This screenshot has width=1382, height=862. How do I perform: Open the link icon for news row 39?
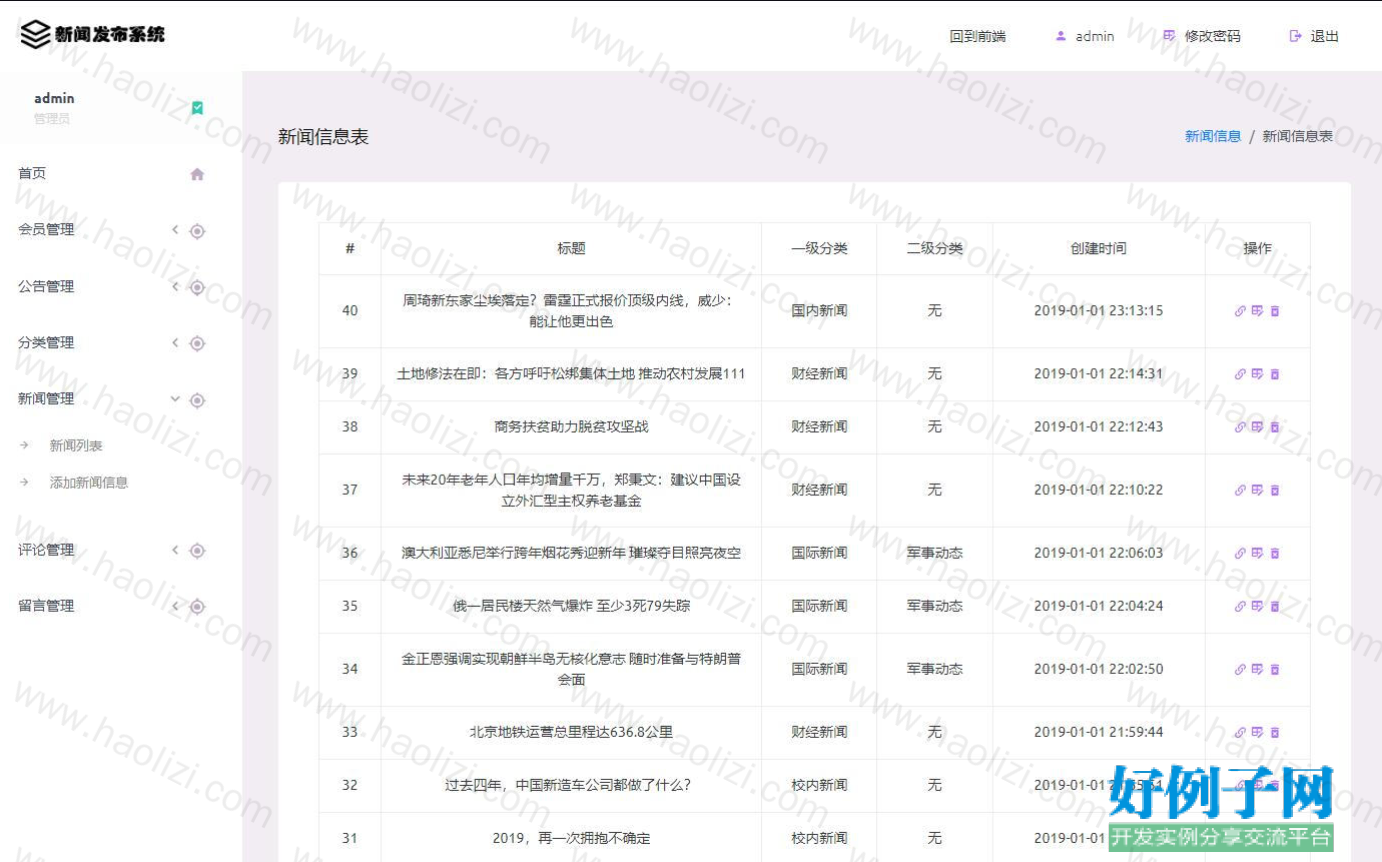[x=1240, y=374]
